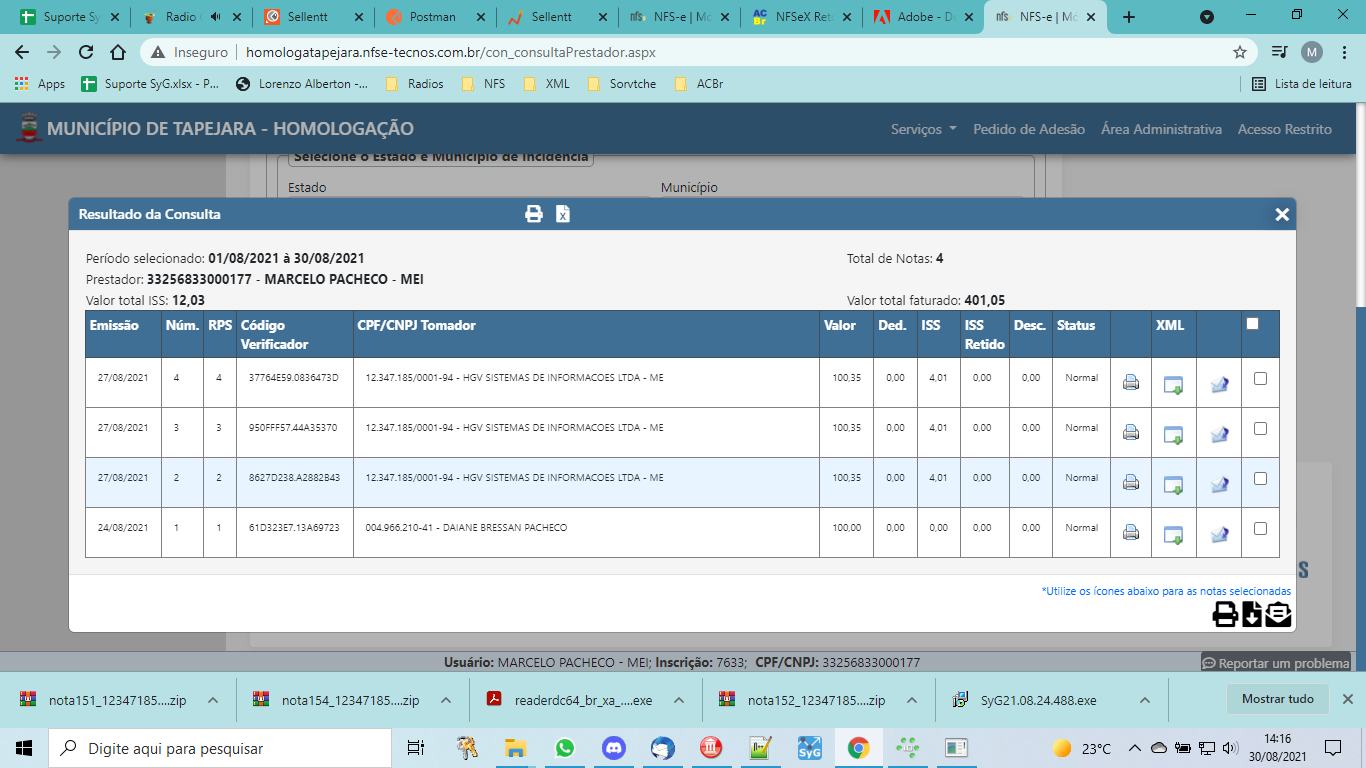The image size is (1366, 768).
Task: Download XML for nota number 2
Action: tap(1173, 485)
